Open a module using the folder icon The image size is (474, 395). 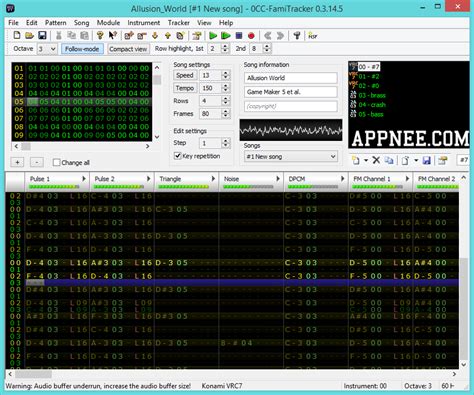[x=29, y=35]
